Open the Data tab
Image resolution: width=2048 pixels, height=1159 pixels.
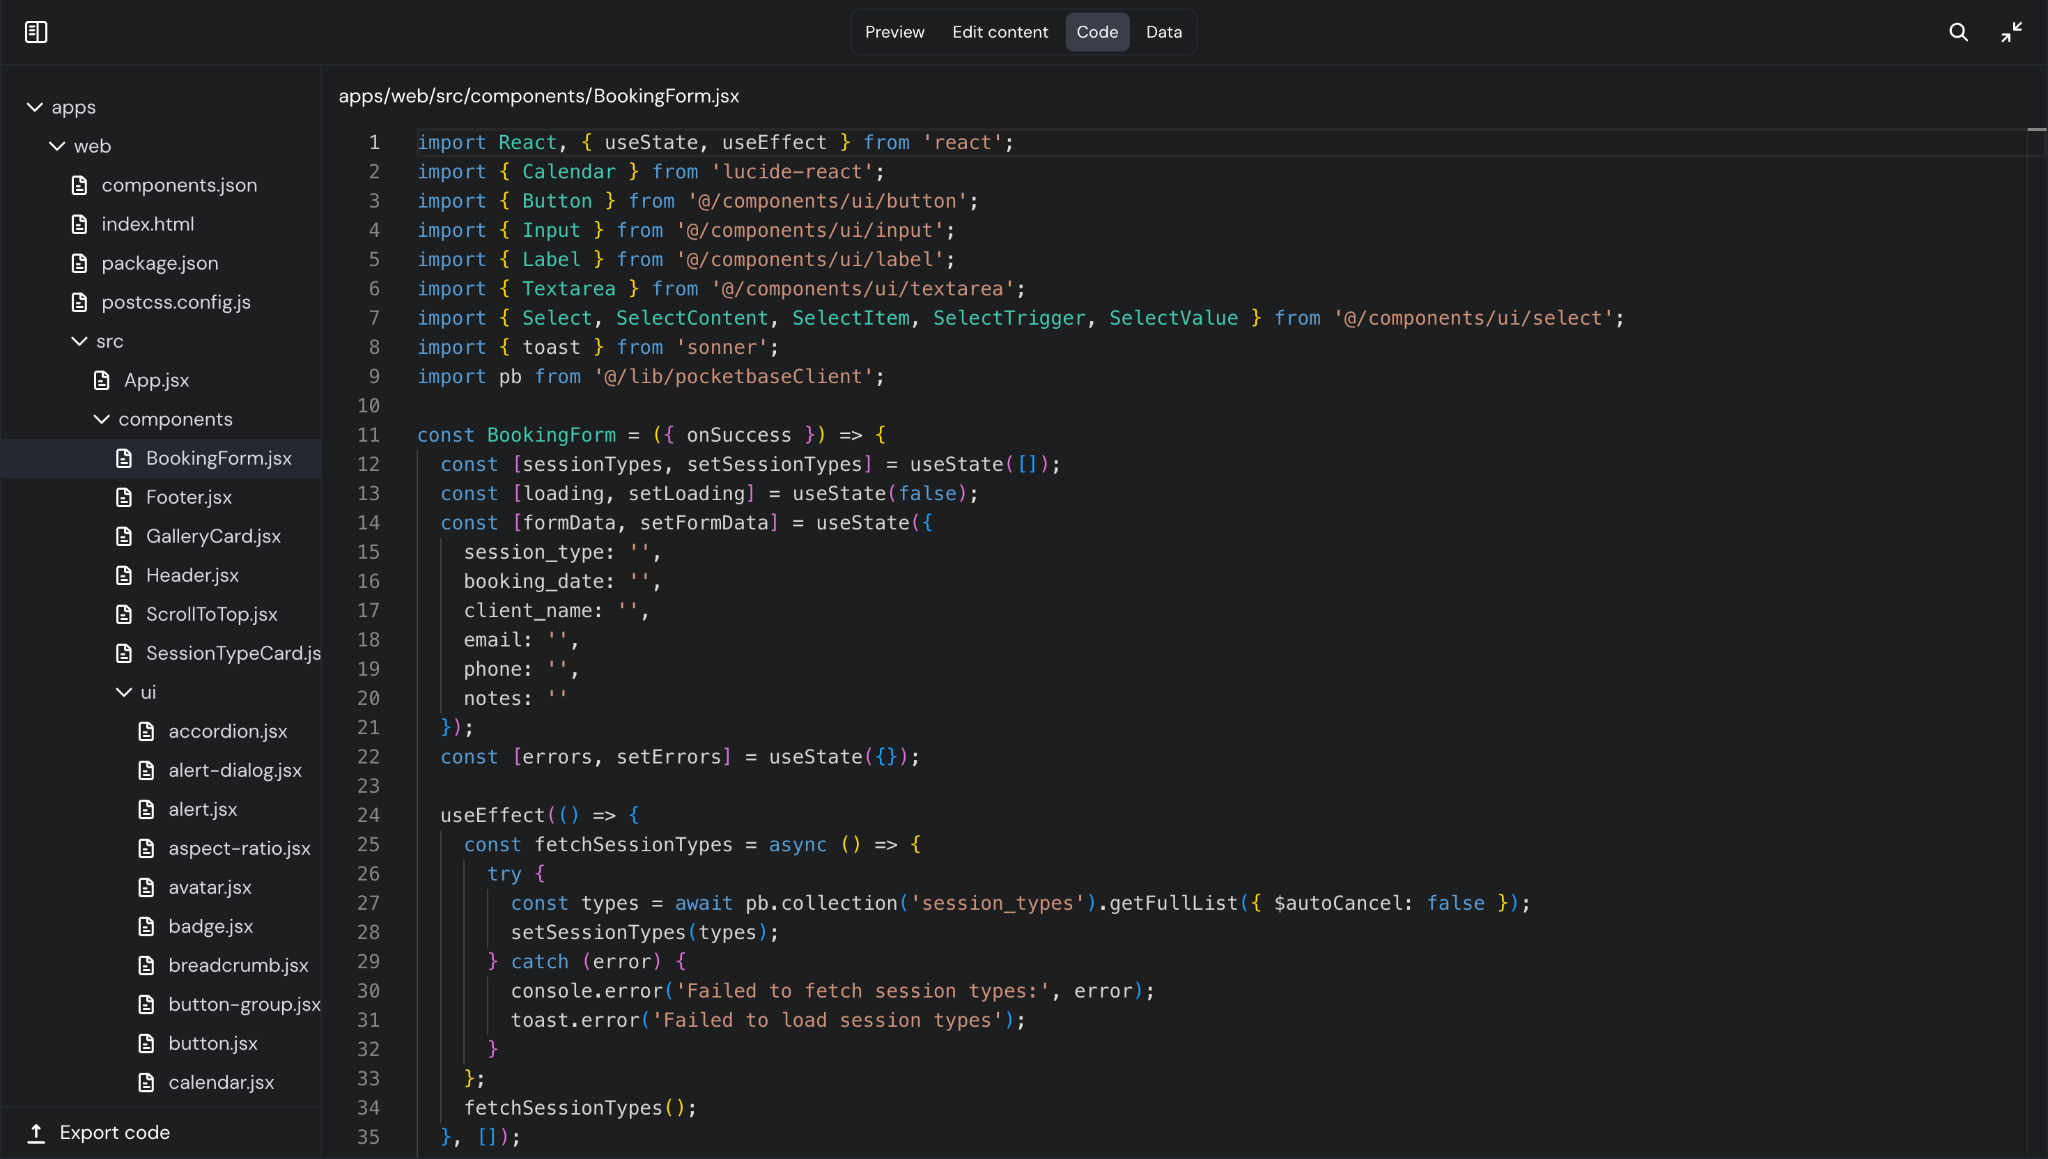pos(1163,32)
